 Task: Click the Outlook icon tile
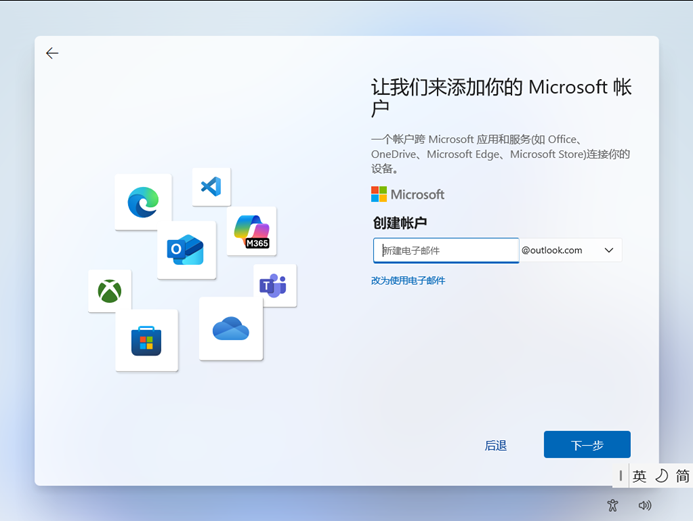pos(186,250)
